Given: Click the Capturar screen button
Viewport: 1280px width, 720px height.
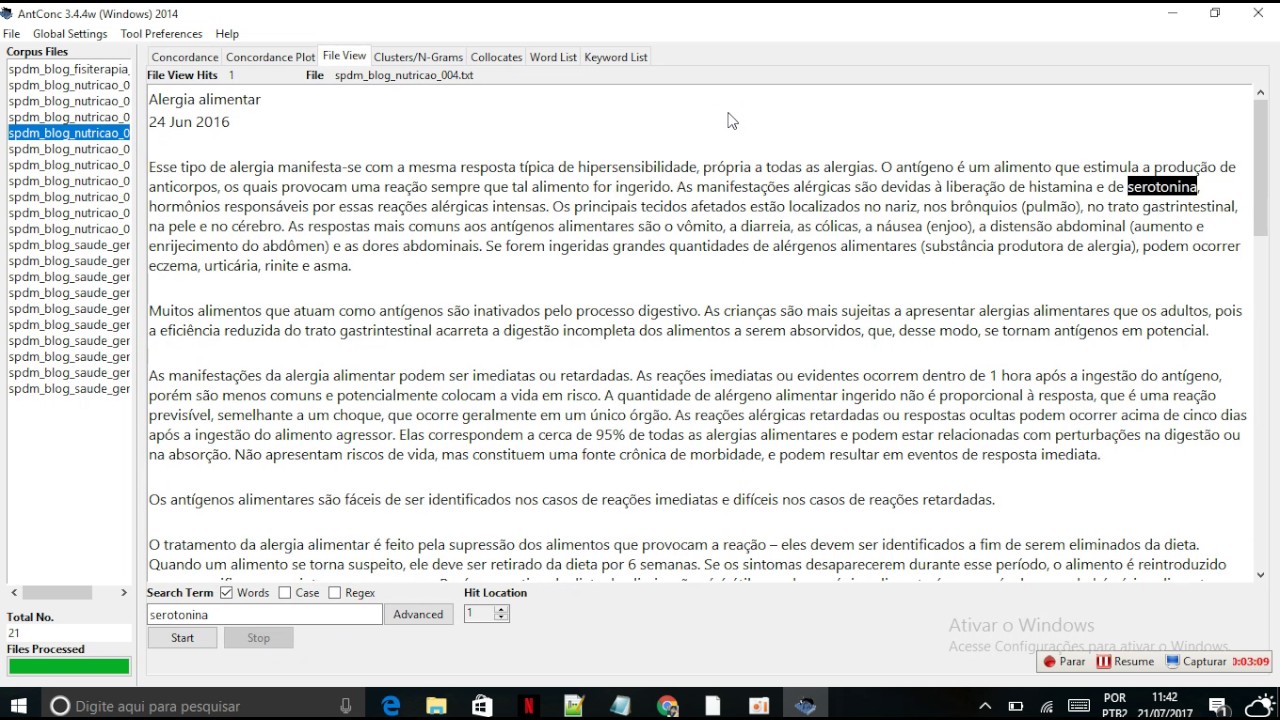Looking at the screenshot, I should [1197, 661].
